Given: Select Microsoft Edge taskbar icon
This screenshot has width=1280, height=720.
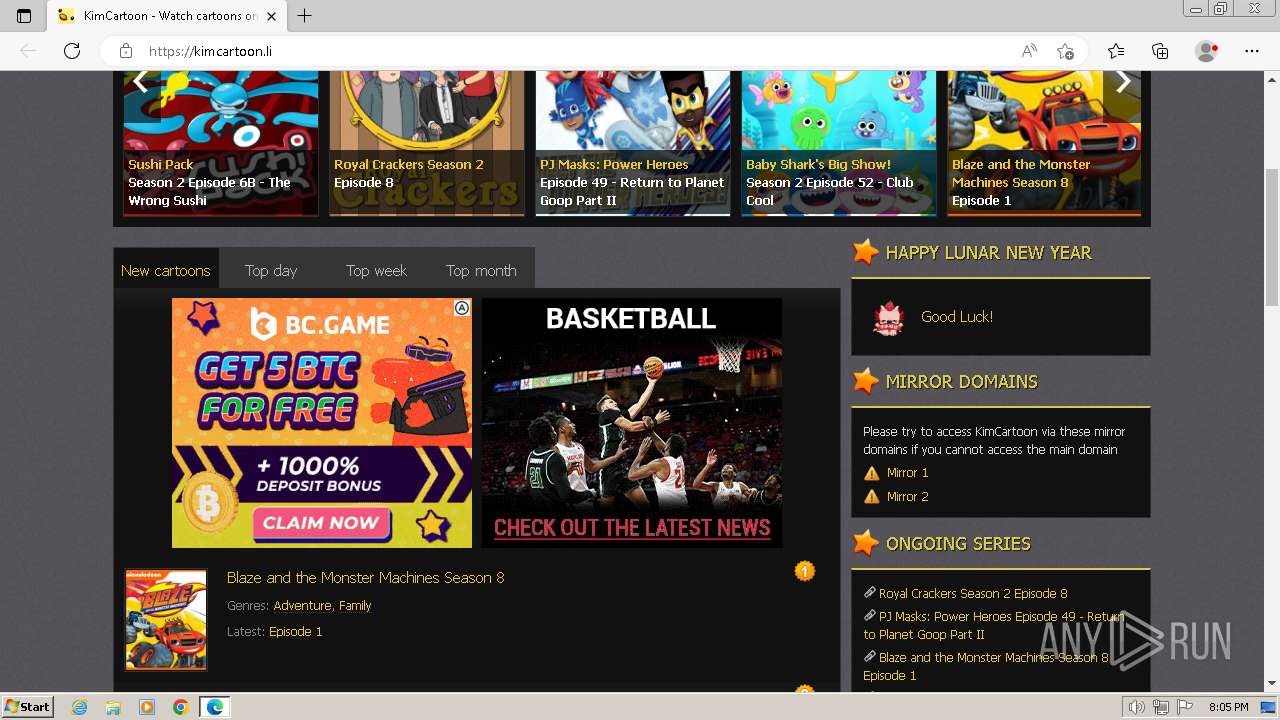Looking at the screenshot, I should [x=214, y=707].
